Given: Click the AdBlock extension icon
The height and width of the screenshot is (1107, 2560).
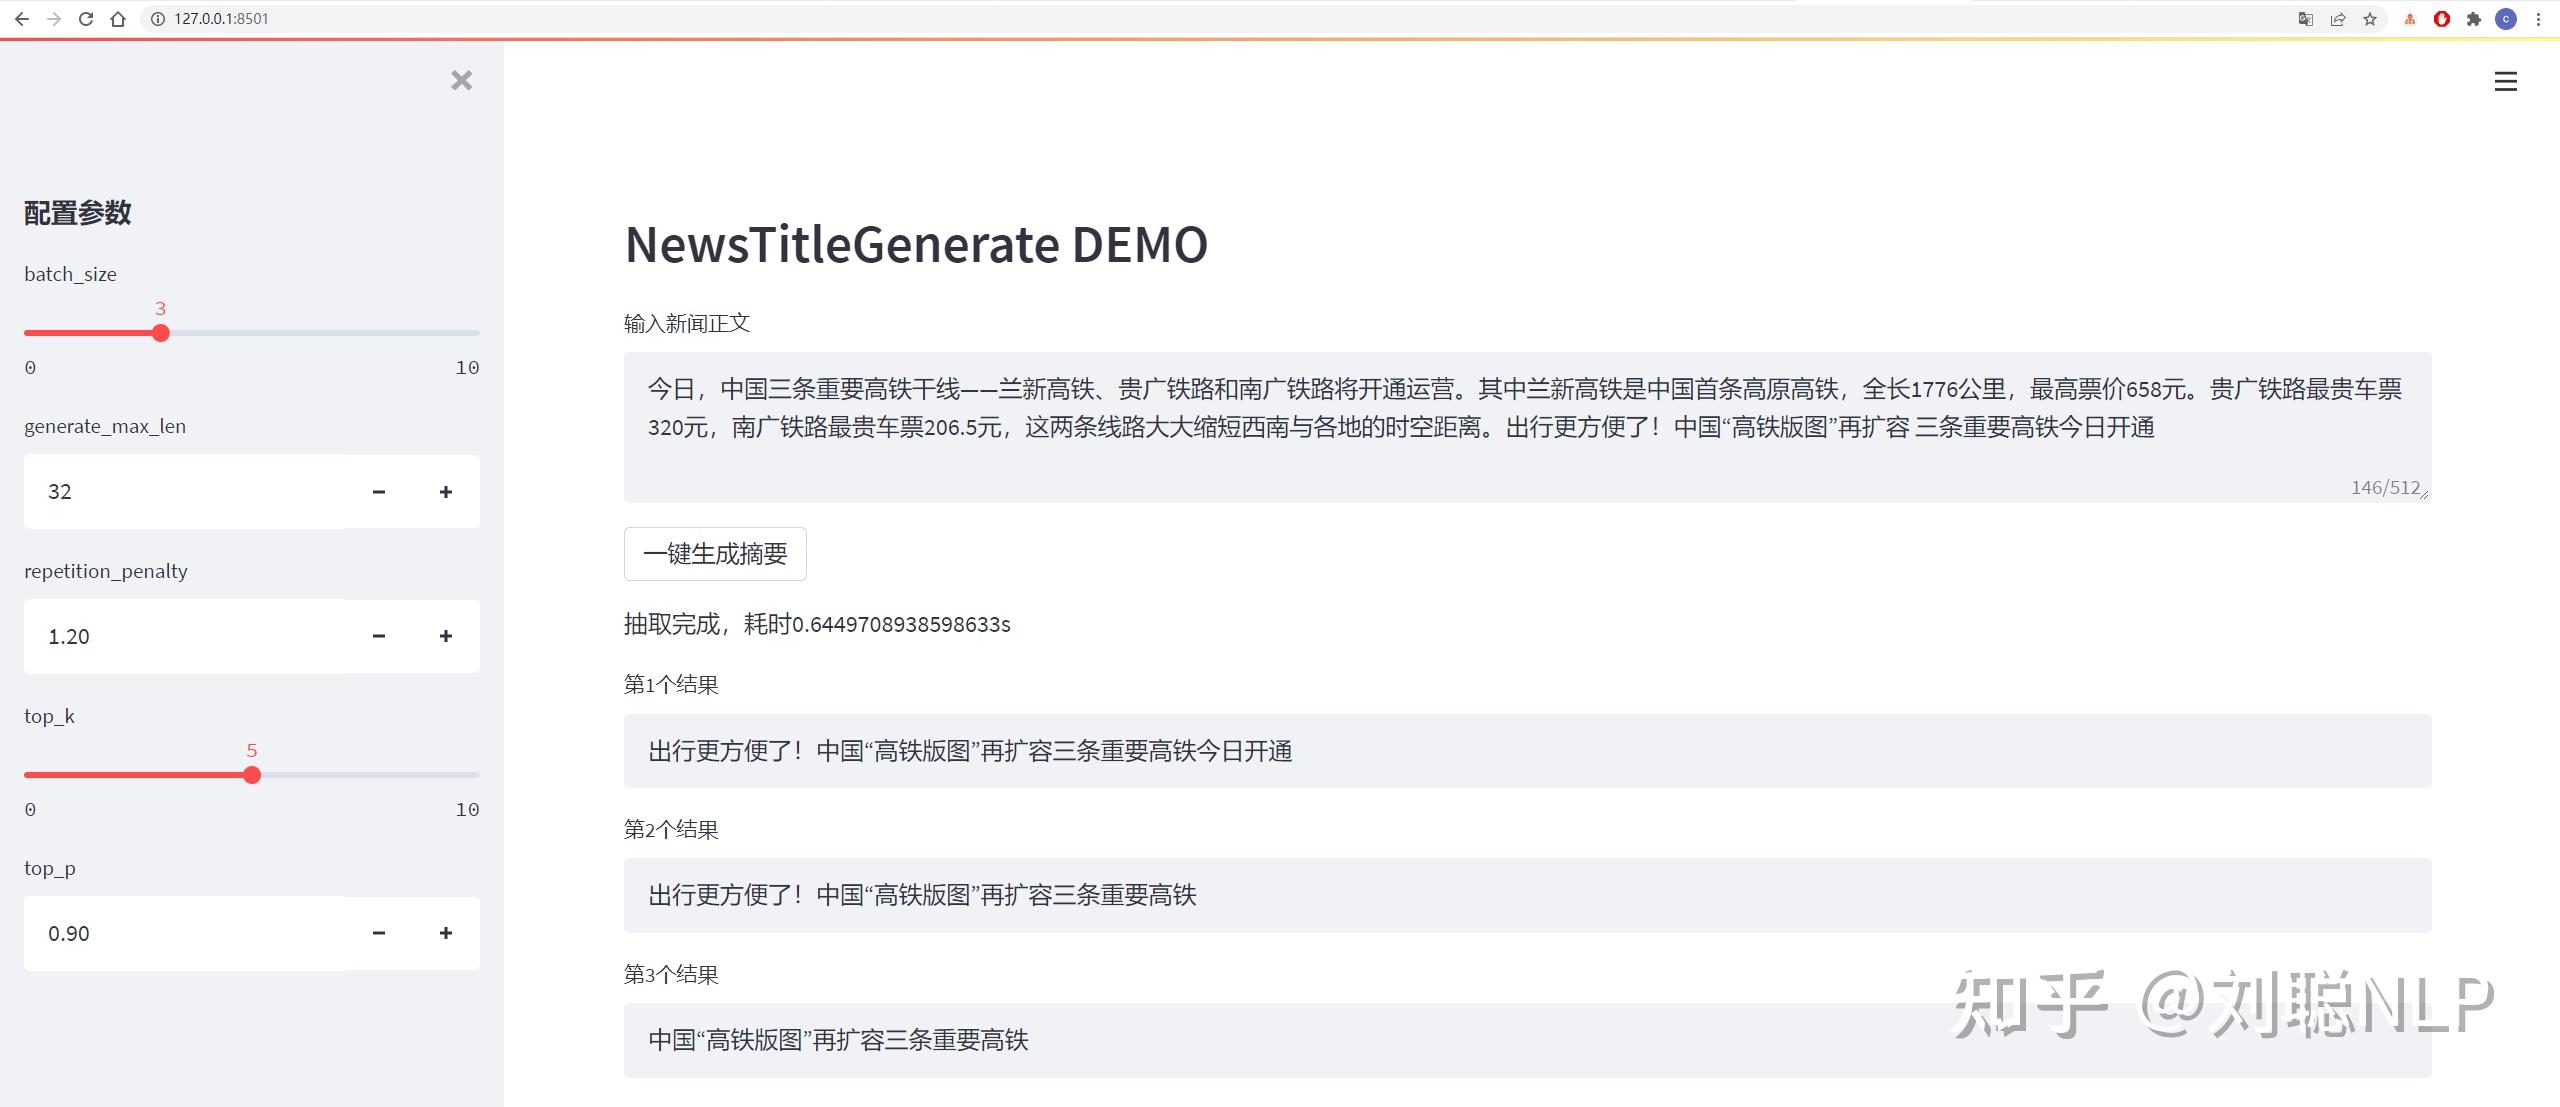Looking at the screenshot, I should point(2440,18).
